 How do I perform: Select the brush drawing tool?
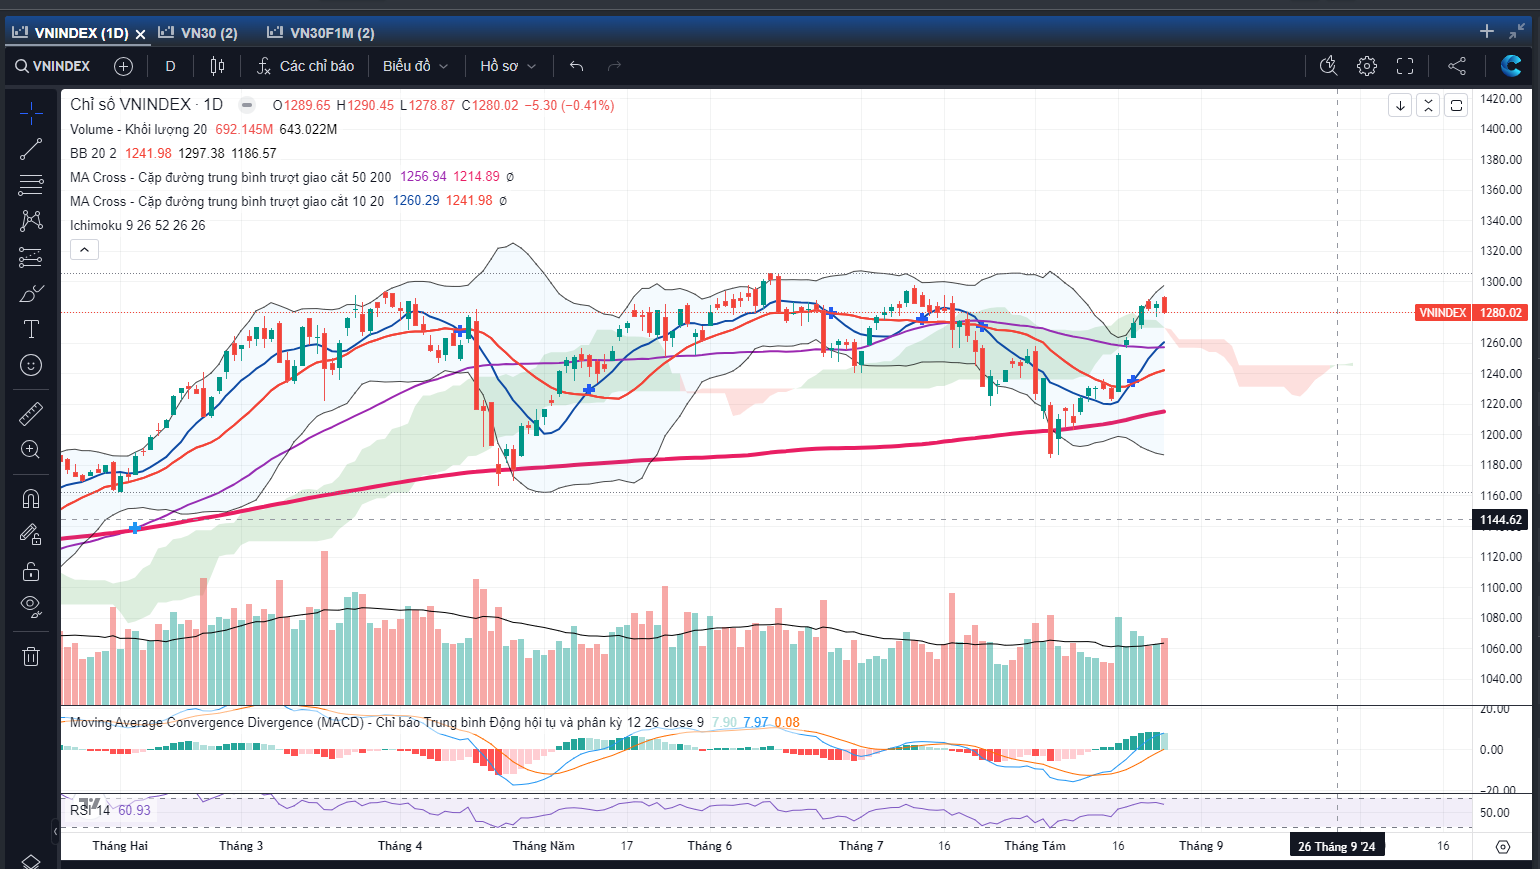tap(31, 293)
